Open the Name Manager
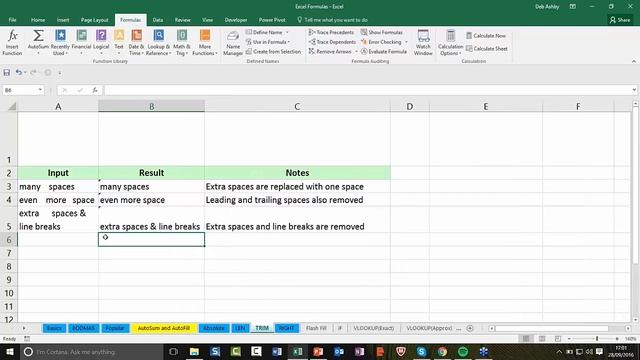640x360 pixels. pyautogui.click(x=233, y=42)
